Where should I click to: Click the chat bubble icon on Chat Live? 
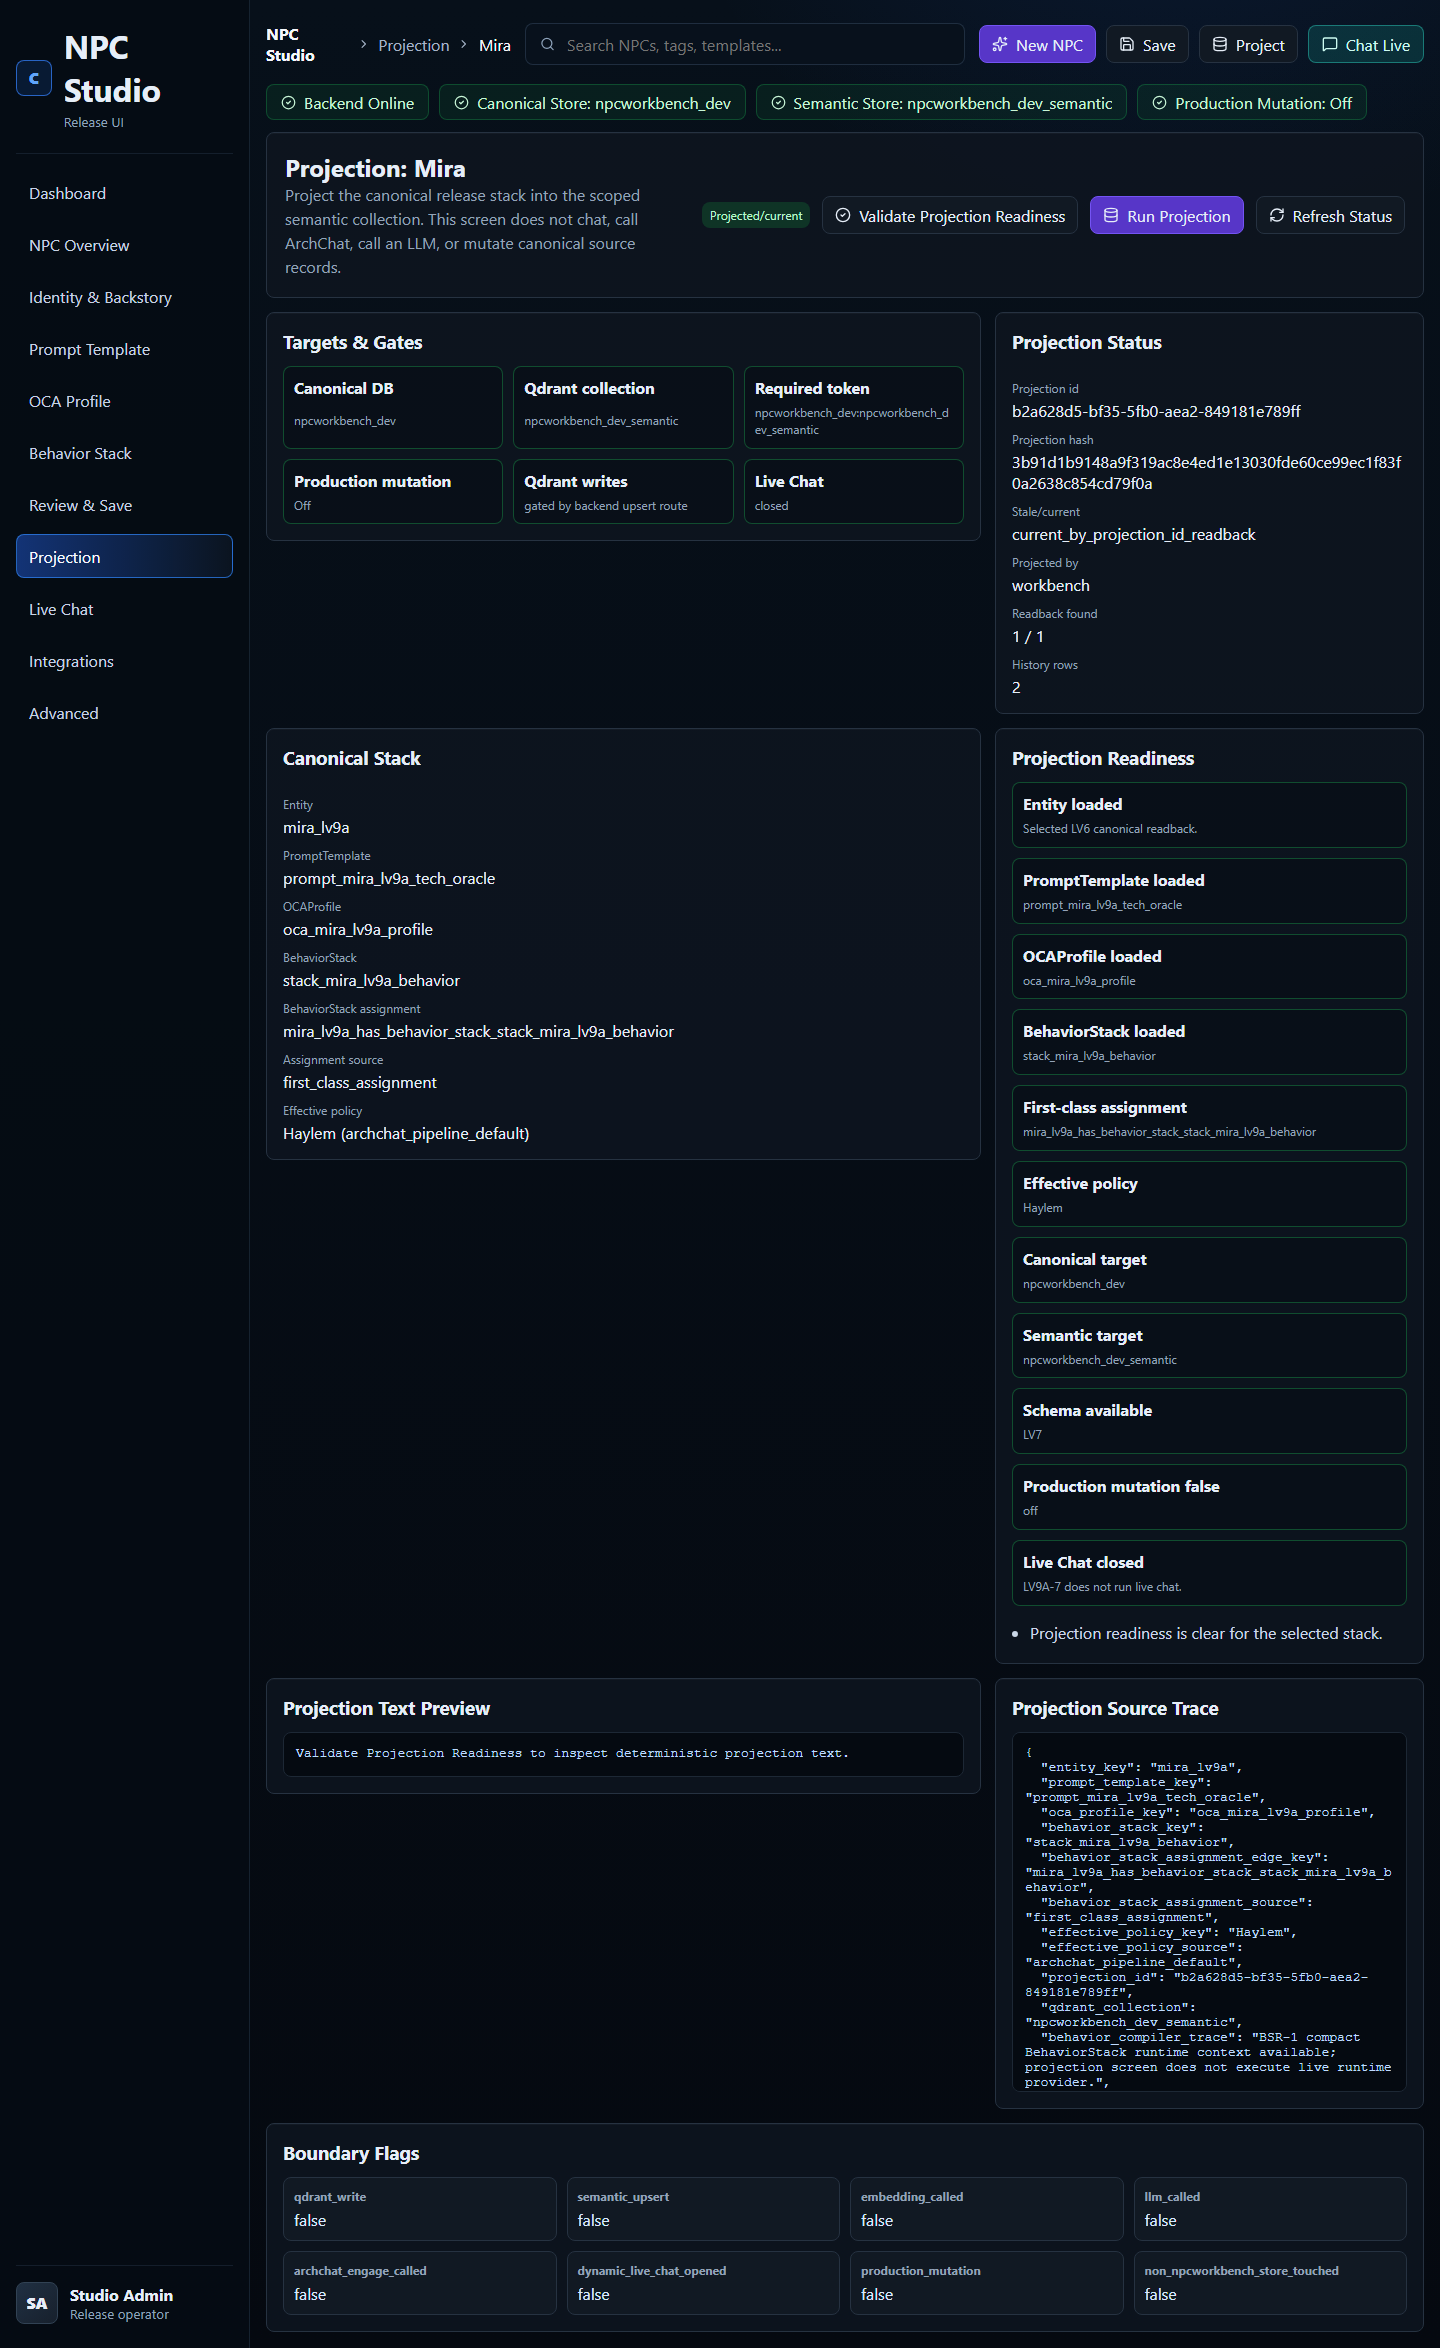[x=1329, y=45]
